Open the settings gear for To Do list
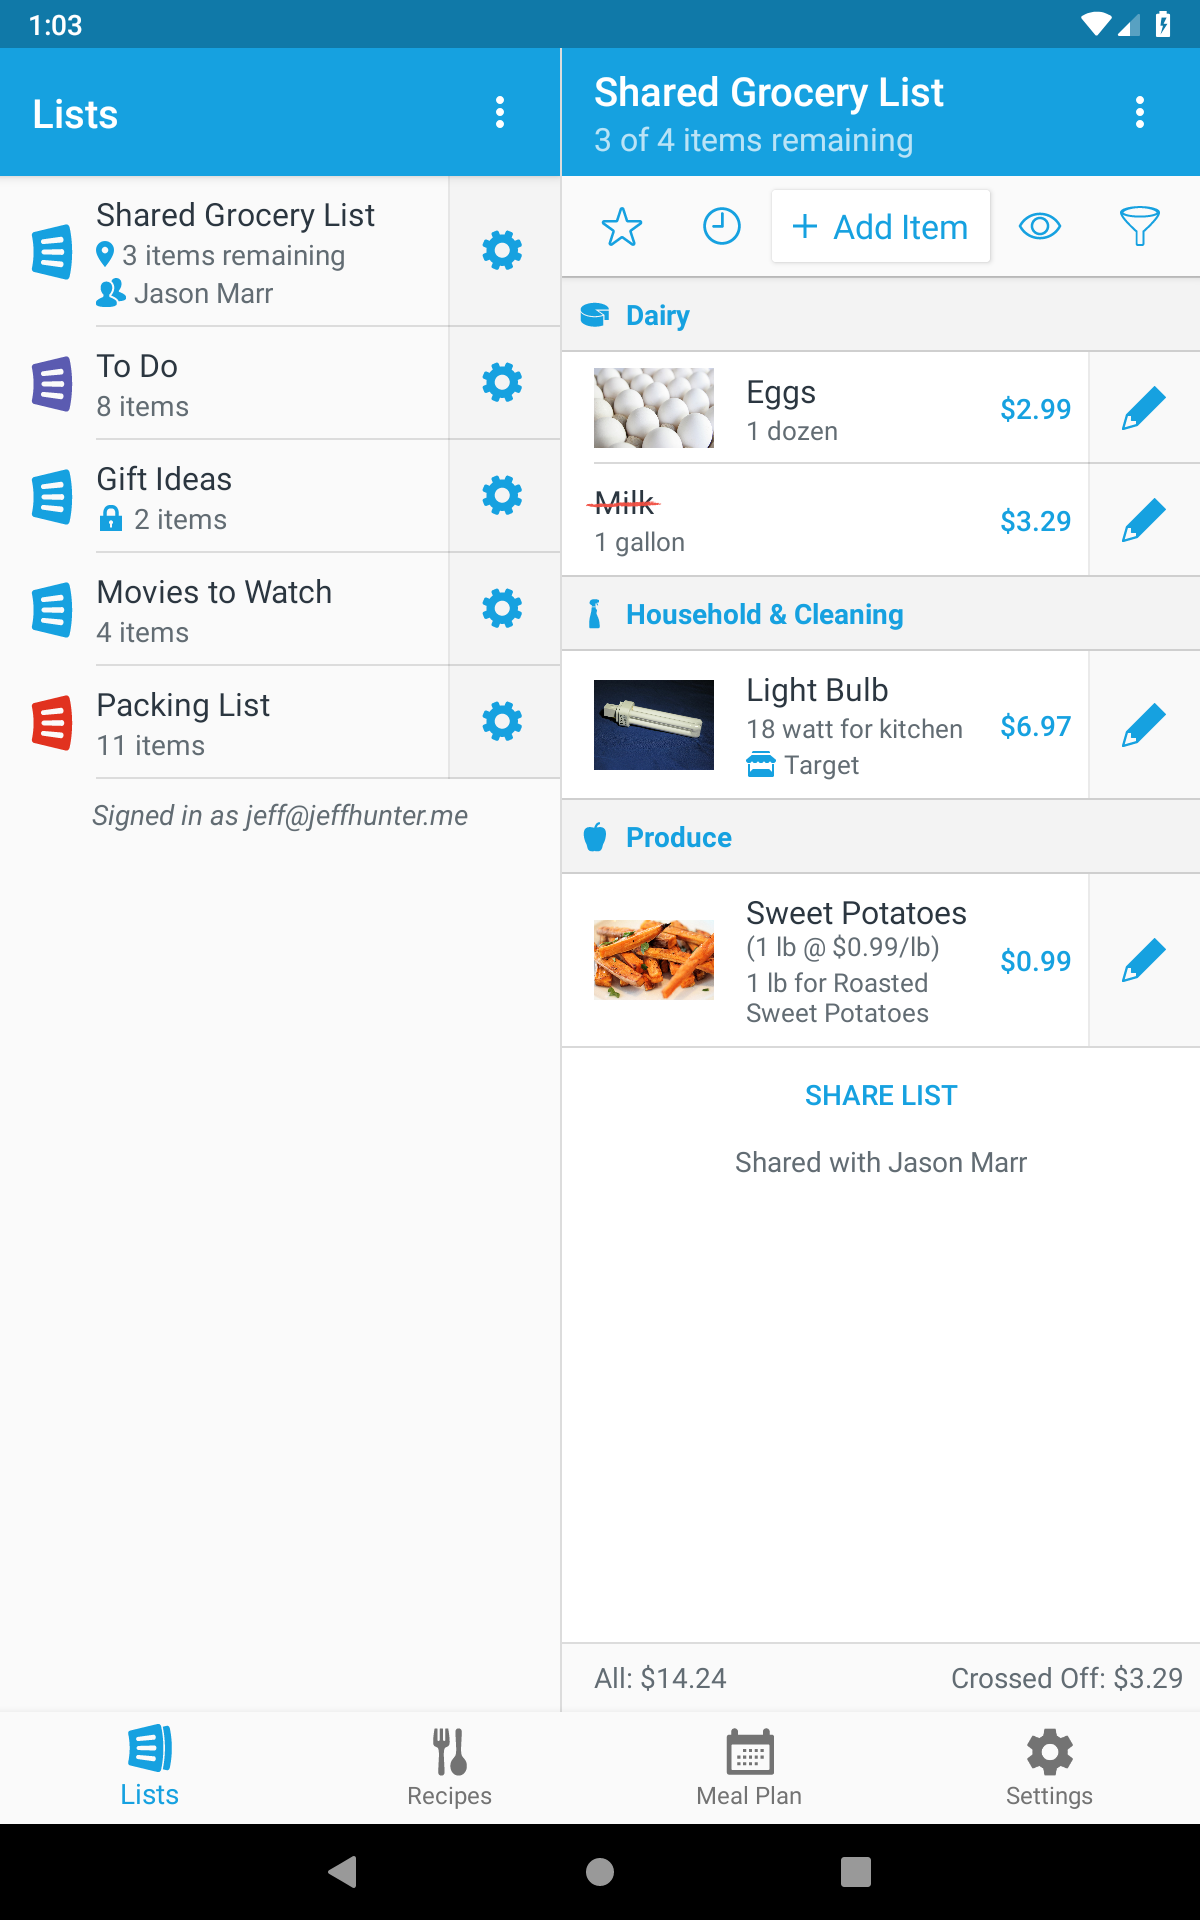This screenshot has width=1200, height=1920. [503, 381]
